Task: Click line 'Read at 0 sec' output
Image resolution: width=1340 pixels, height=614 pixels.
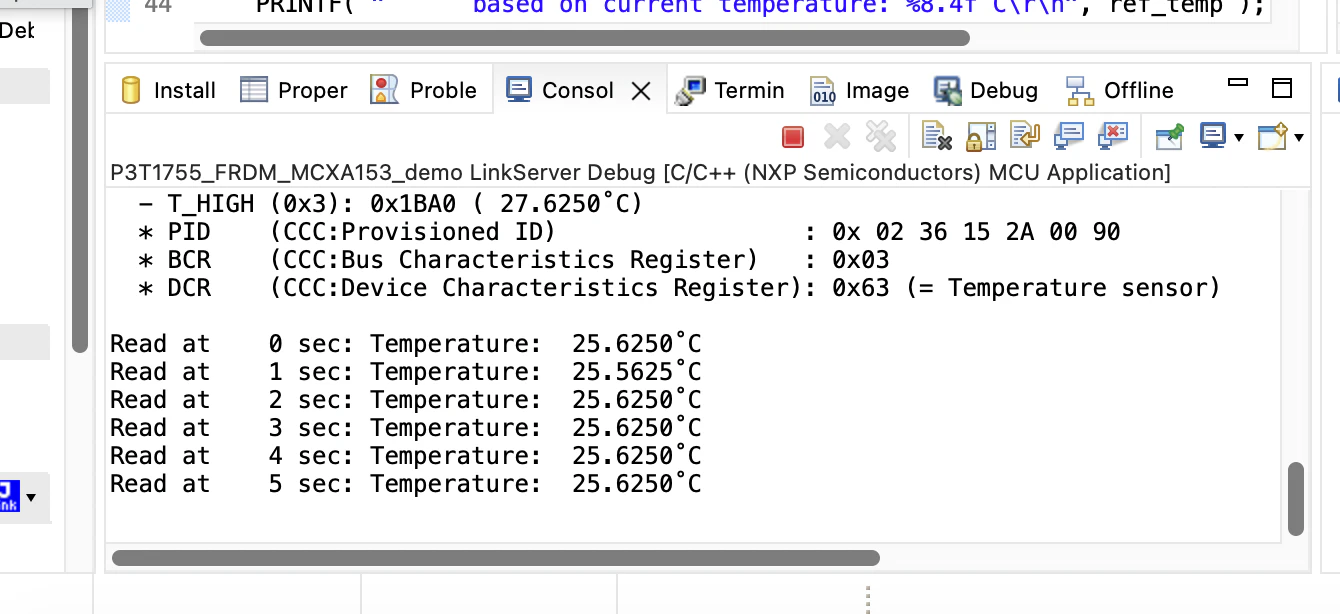Action: [406, 344]
